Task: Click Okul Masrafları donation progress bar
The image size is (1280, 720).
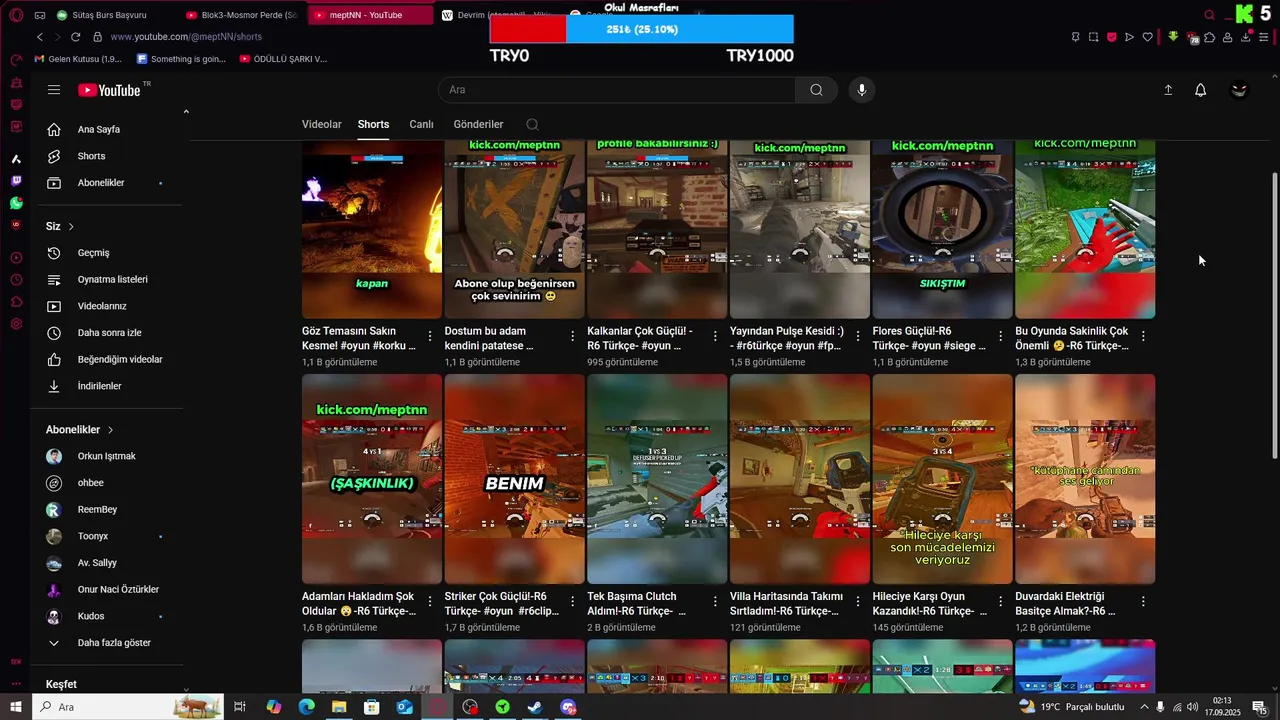Action: coord(641,29)
